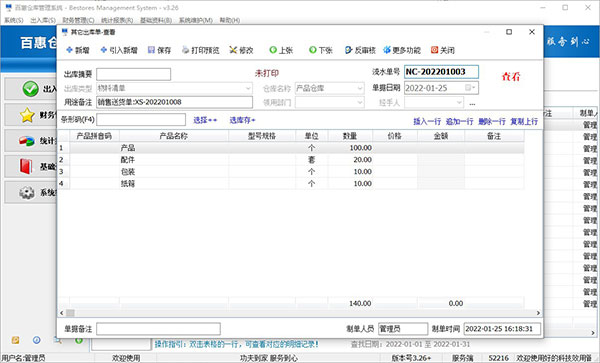Screen dimensions: 600x363
Task: Open the 统计报表(R) menu
Action: [x=117, y=20]
